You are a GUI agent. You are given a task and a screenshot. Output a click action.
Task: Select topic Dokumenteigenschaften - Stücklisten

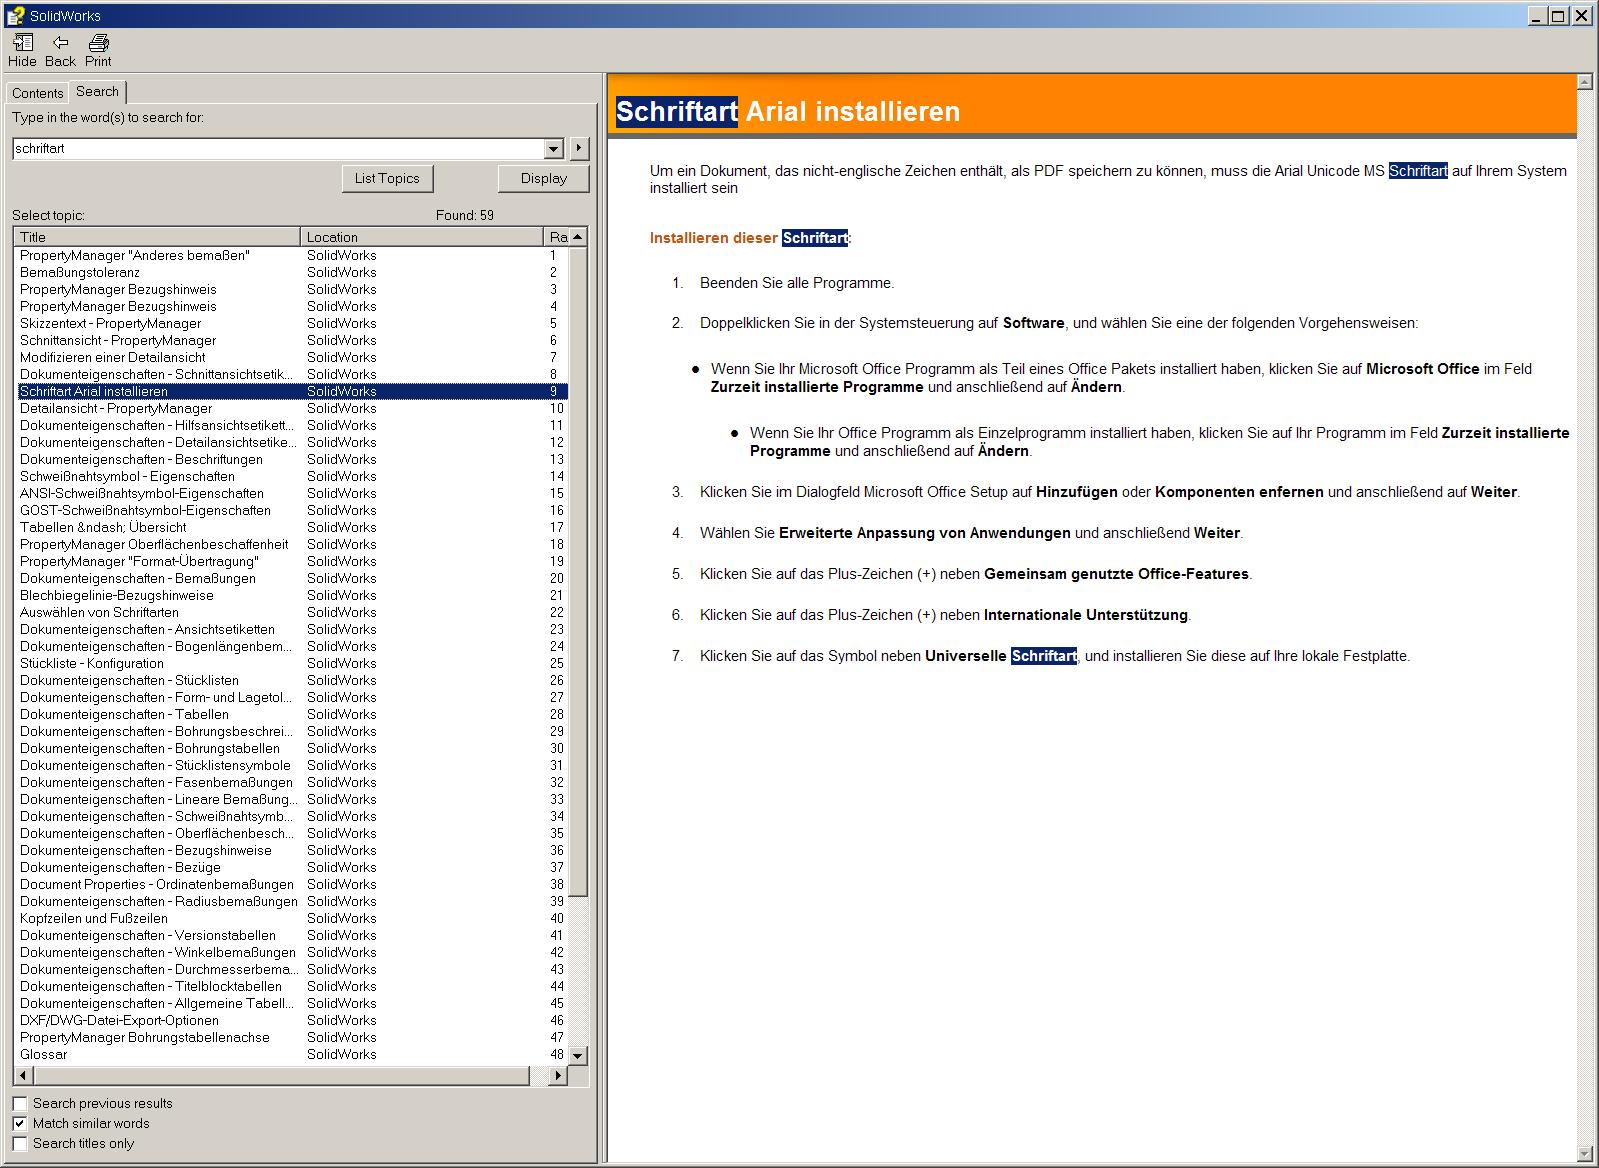tap(291, 680)
